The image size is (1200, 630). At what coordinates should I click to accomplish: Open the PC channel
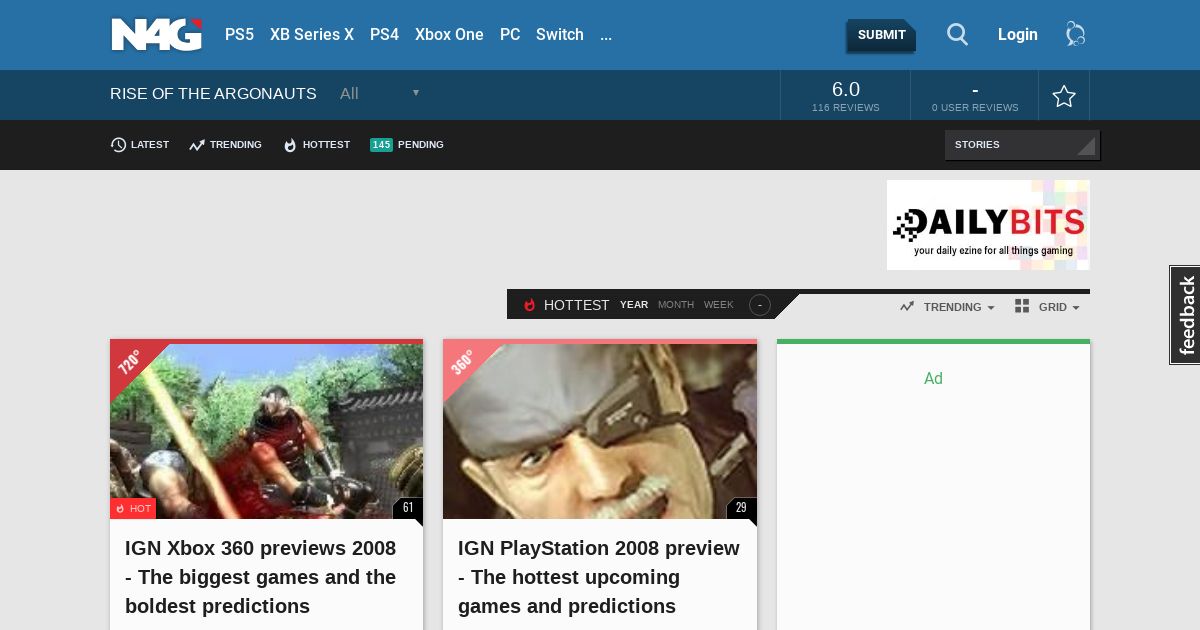510,35
